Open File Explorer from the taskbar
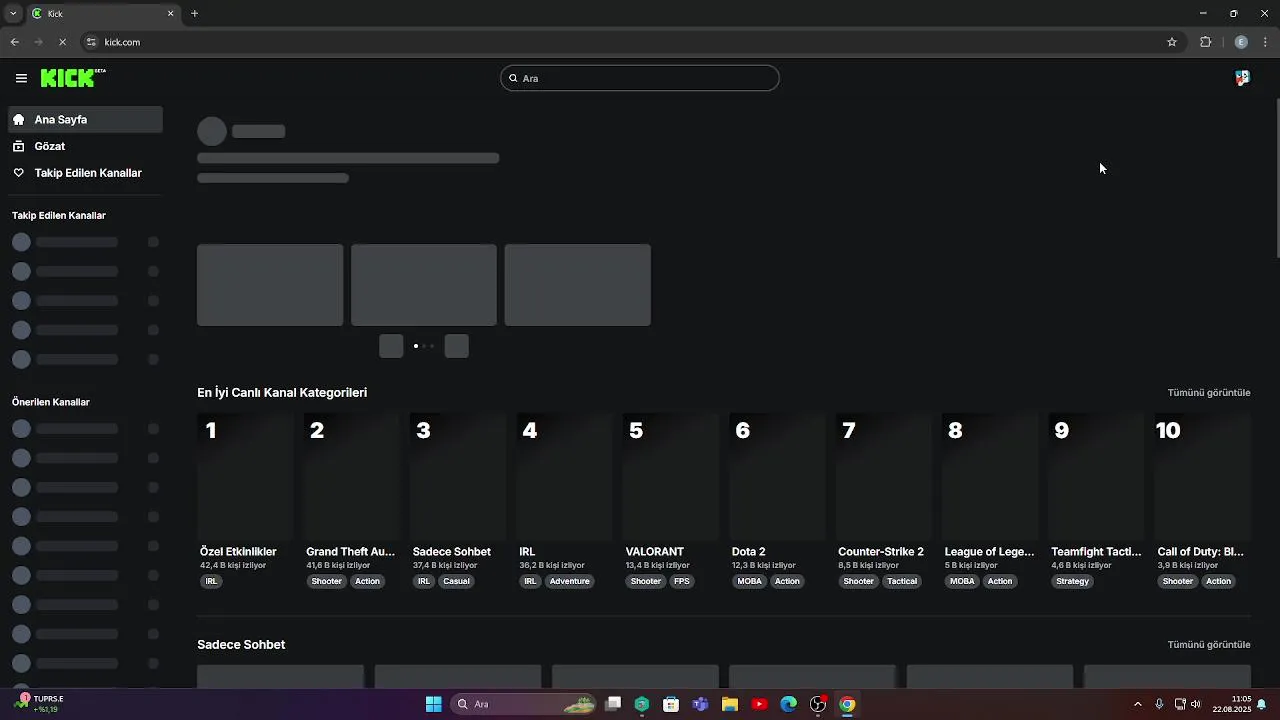Screen dimensions: 1280x720 (x=730, y=704)
